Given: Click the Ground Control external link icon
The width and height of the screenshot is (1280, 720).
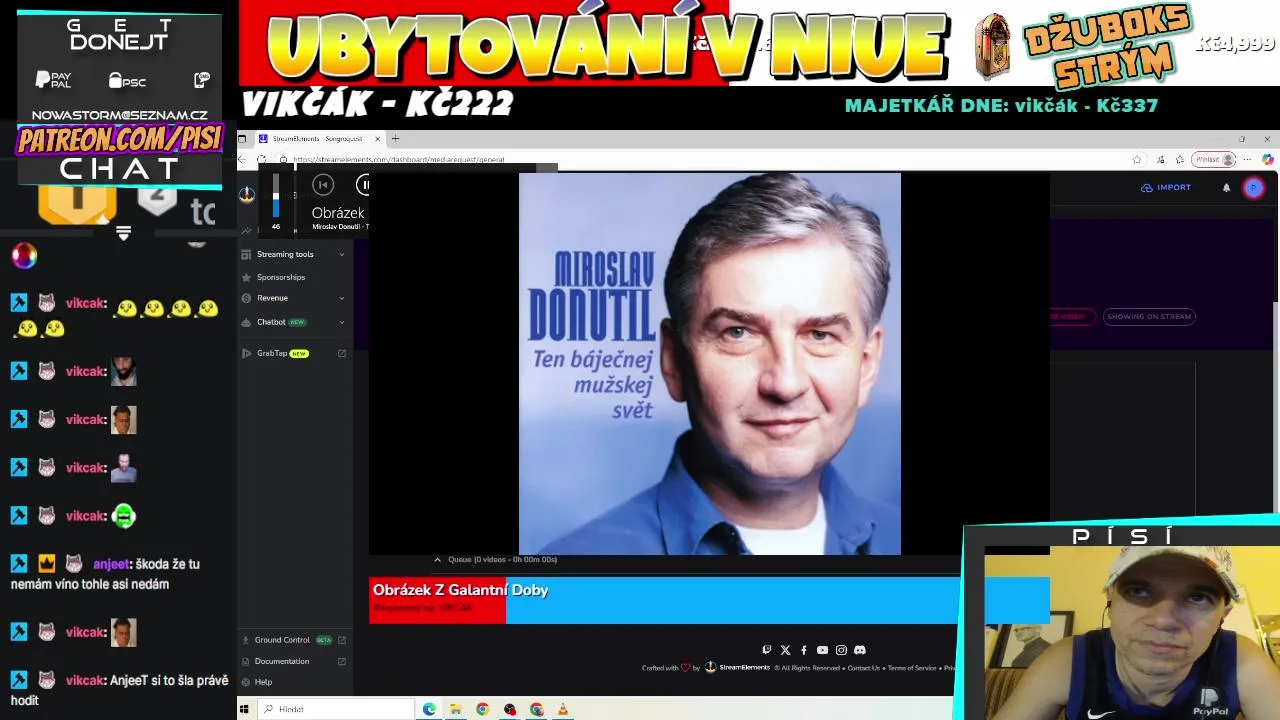Looking at the screenshot, I should pyautogui.click(x=342, y=640).
